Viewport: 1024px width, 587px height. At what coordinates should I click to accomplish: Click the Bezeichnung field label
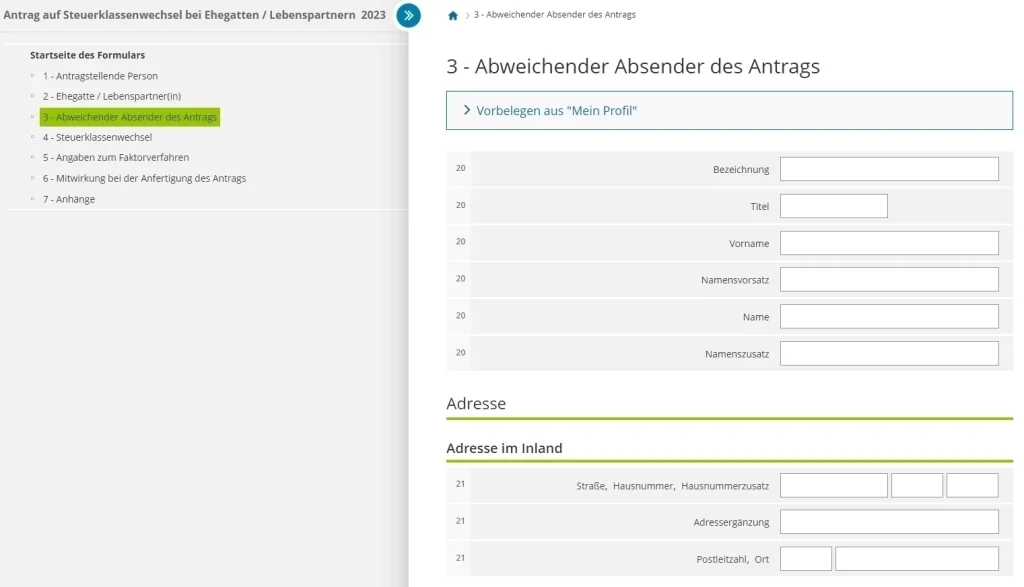(x=741, y=169)
